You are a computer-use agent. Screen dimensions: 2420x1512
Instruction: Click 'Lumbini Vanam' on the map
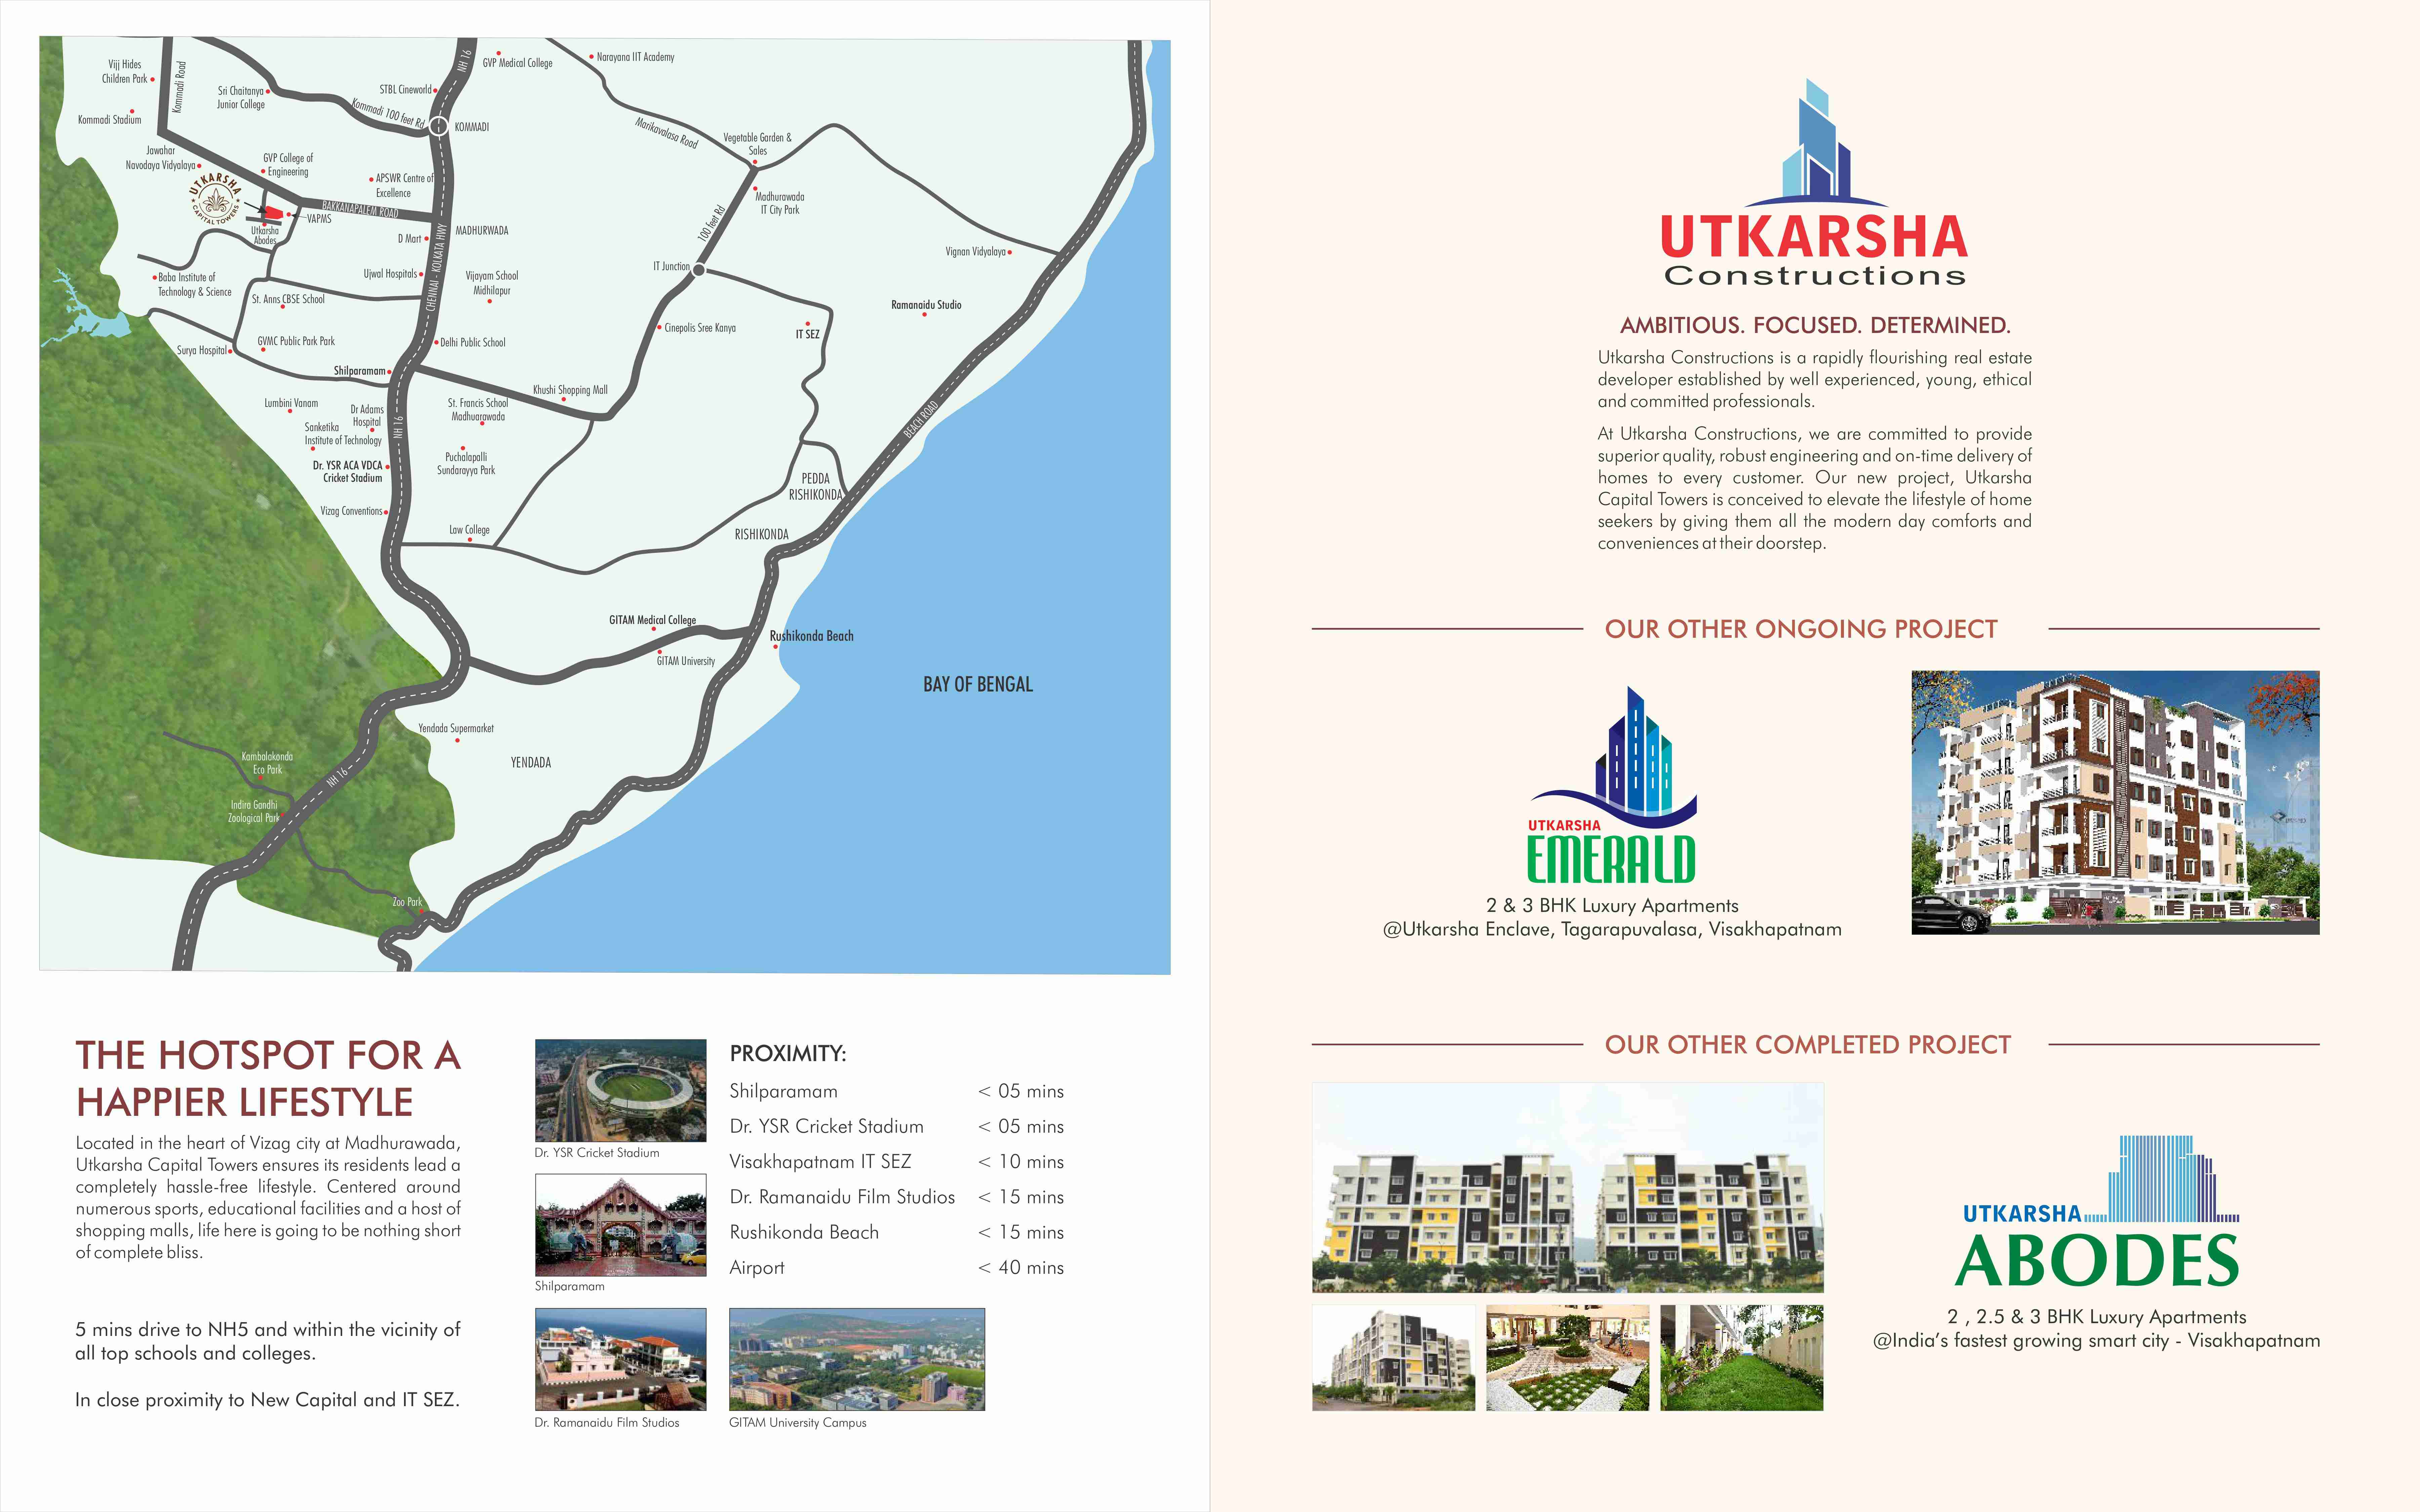pos(291,403)
